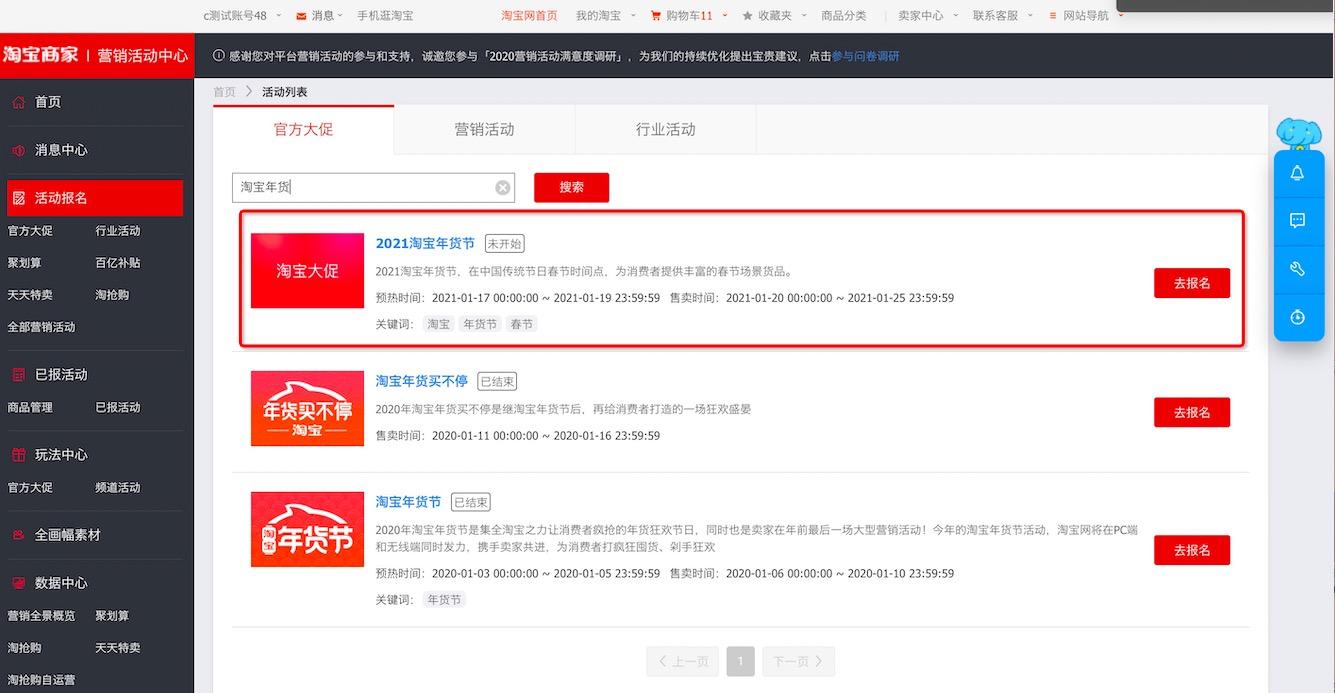
Task: Click the 手机逛淘宝 link
Action: point(385,16)
